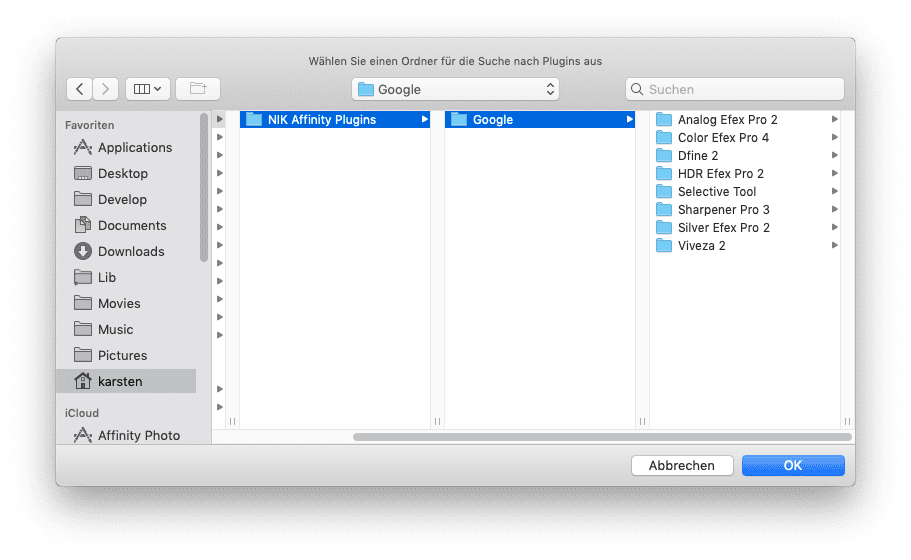Expand arrow next to Analog Efex Pro 2
Screen dimensions: 911x560
click(x=834, y=119)
